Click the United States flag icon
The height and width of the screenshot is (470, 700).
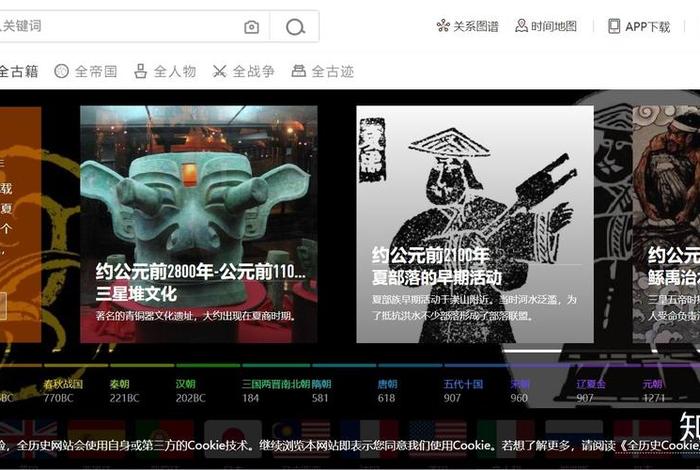pyautogui.click(x=438, y=439)
